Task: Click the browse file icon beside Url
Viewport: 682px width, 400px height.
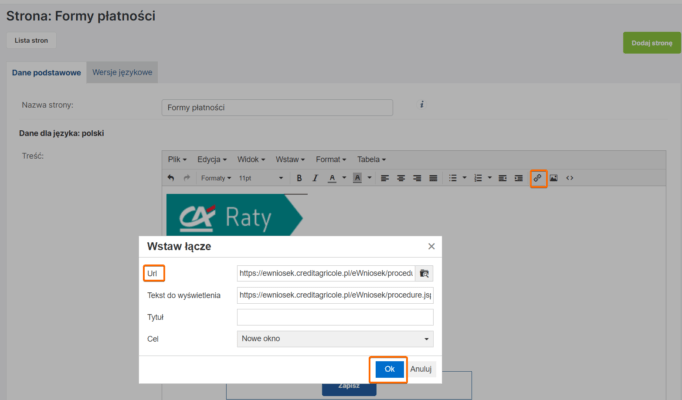Action: click(424, 273)
